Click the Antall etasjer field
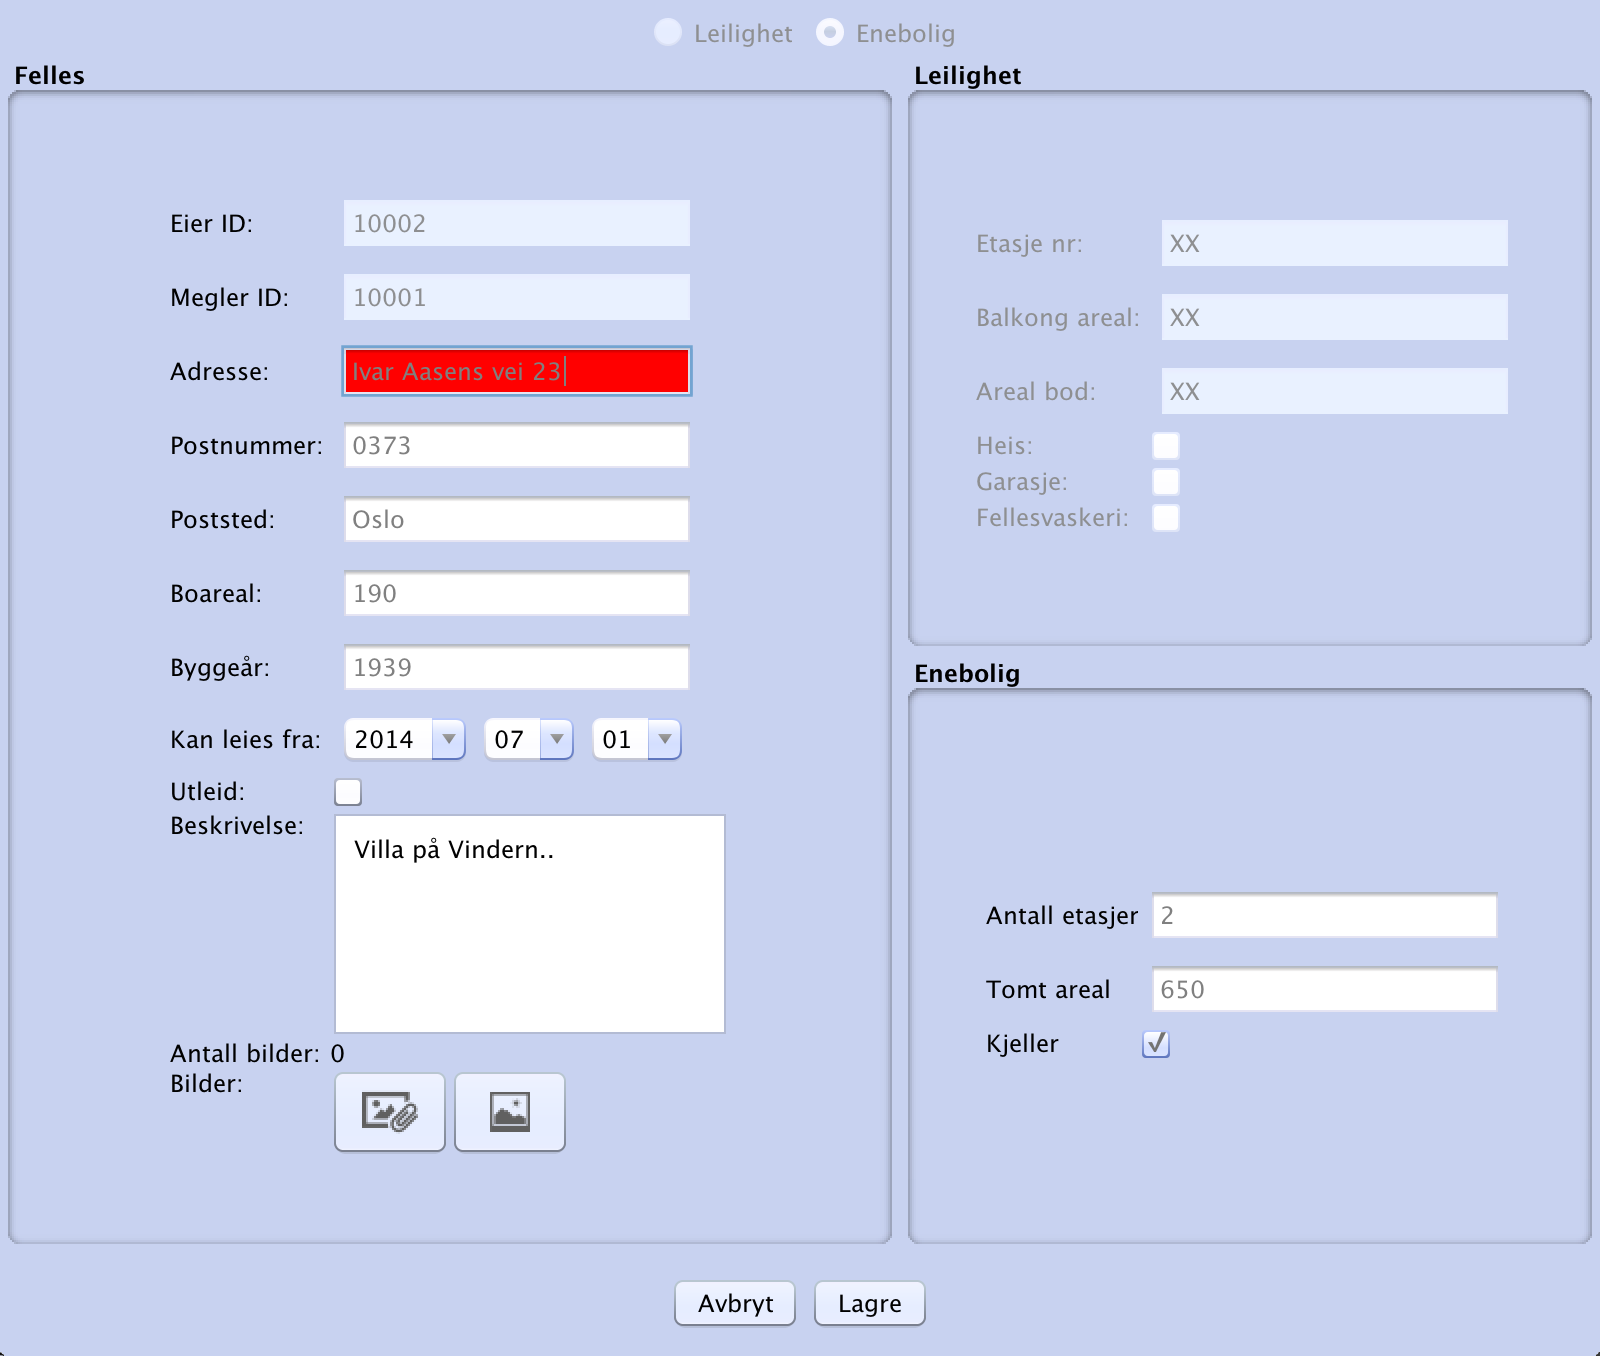1600x1356 pixels. 1325,915
